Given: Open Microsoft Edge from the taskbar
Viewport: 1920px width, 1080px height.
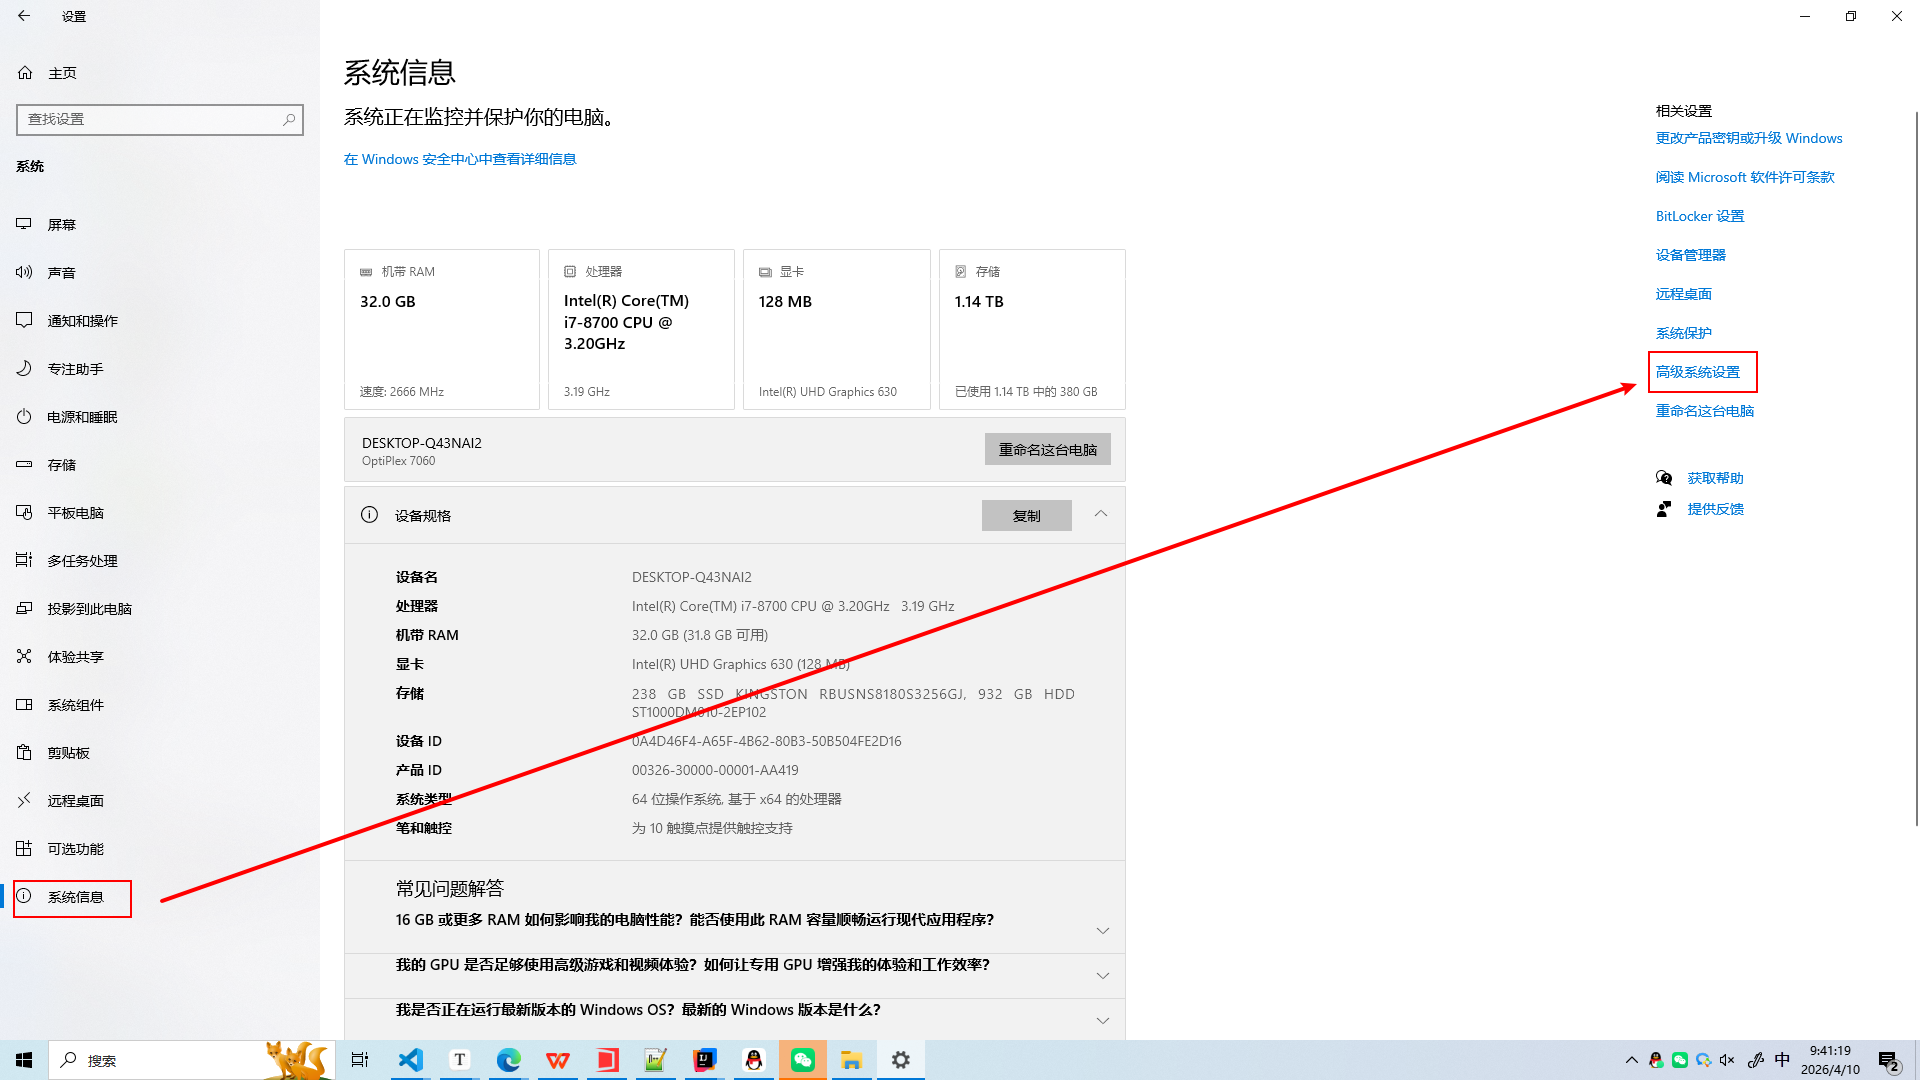Looking at the screenshot, I should pyautogui.click(x=509, y=1059).
